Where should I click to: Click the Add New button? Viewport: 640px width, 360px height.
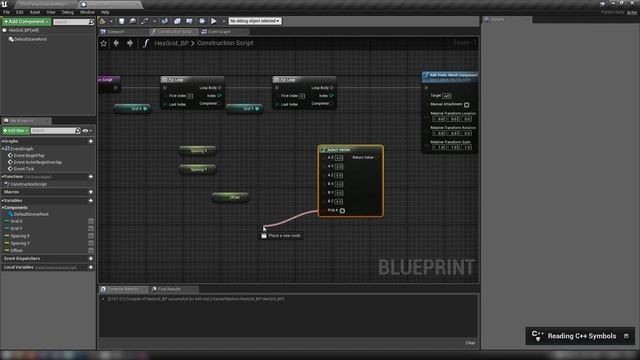16,131
